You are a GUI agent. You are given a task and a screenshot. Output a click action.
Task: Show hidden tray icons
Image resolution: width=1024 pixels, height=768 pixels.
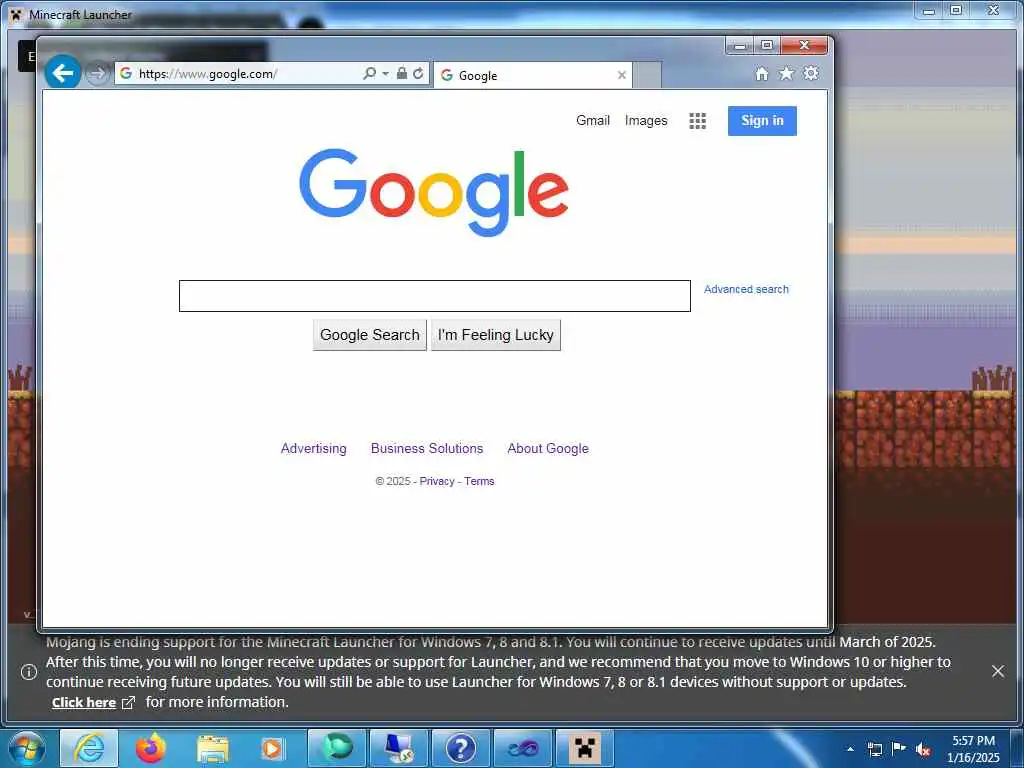tap(850, 749)
